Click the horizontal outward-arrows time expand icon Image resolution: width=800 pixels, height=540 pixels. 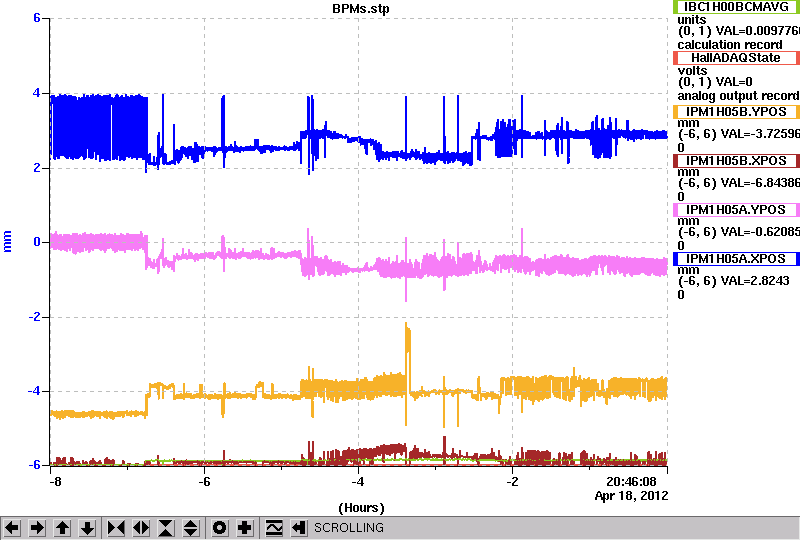point(141,528)
